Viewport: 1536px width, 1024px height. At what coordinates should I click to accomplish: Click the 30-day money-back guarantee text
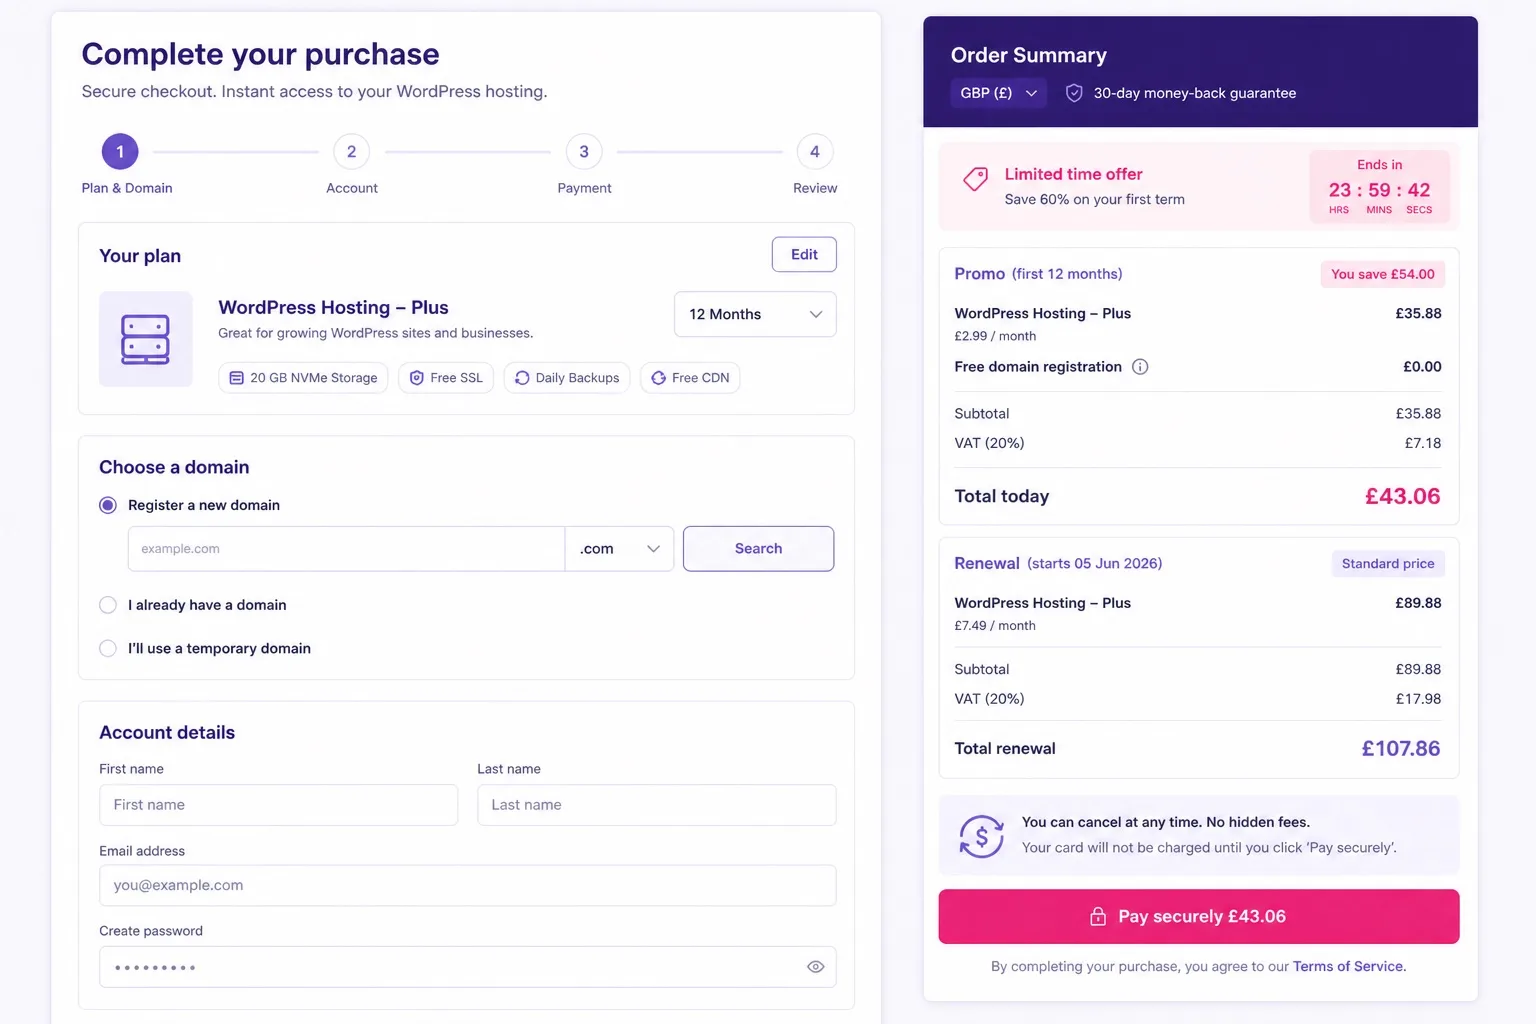click(x=1194, y=93)
